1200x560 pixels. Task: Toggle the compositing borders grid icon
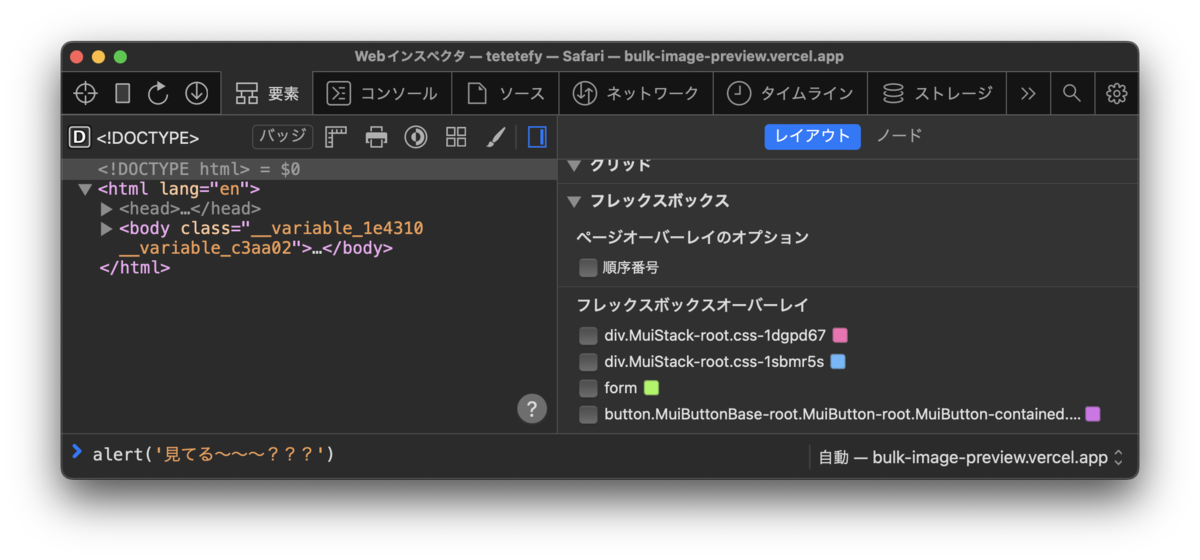click(x=456, y=137)
